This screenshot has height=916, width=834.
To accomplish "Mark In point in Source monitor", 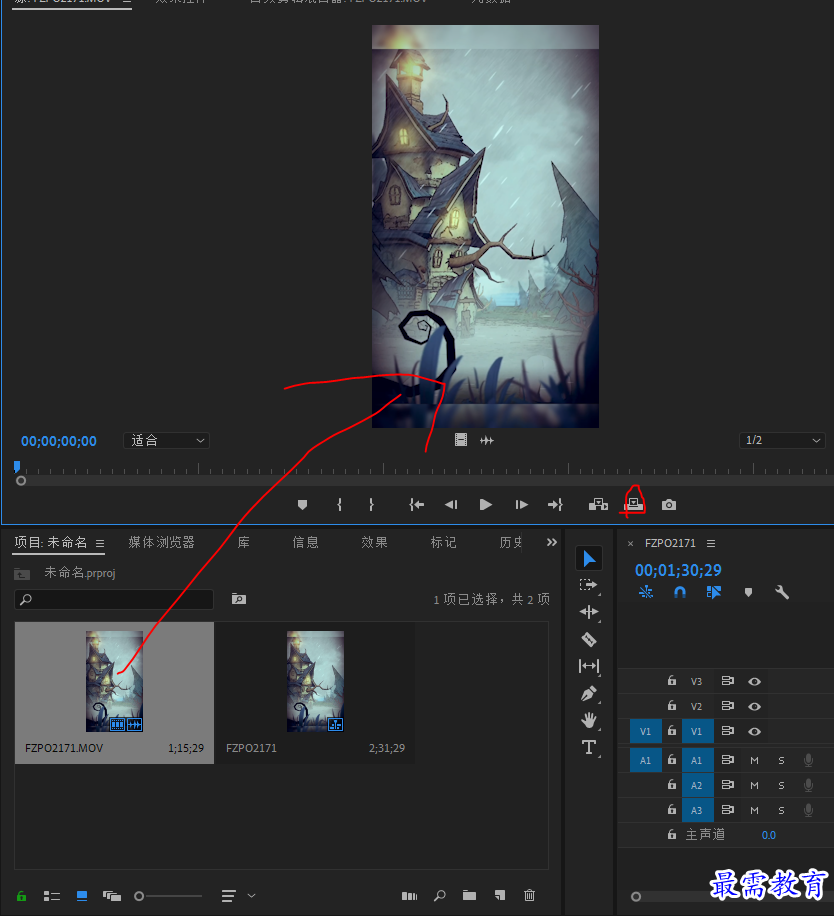I will click(339, 505).
